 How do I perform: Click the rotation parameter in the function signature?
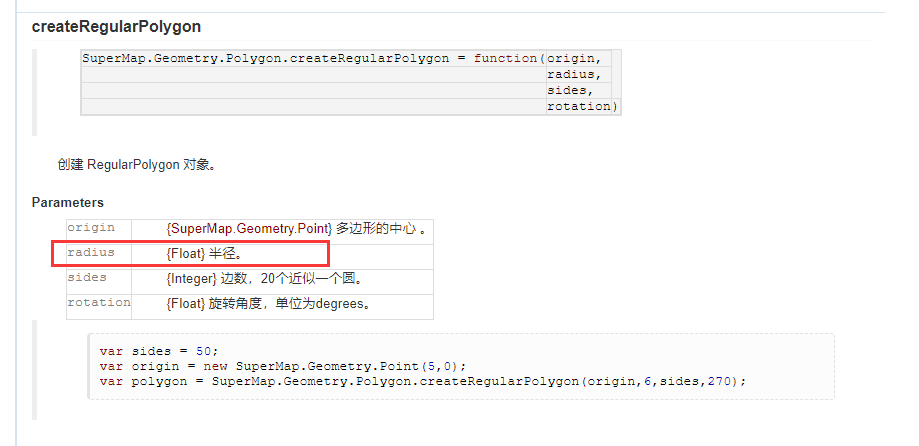578,106
